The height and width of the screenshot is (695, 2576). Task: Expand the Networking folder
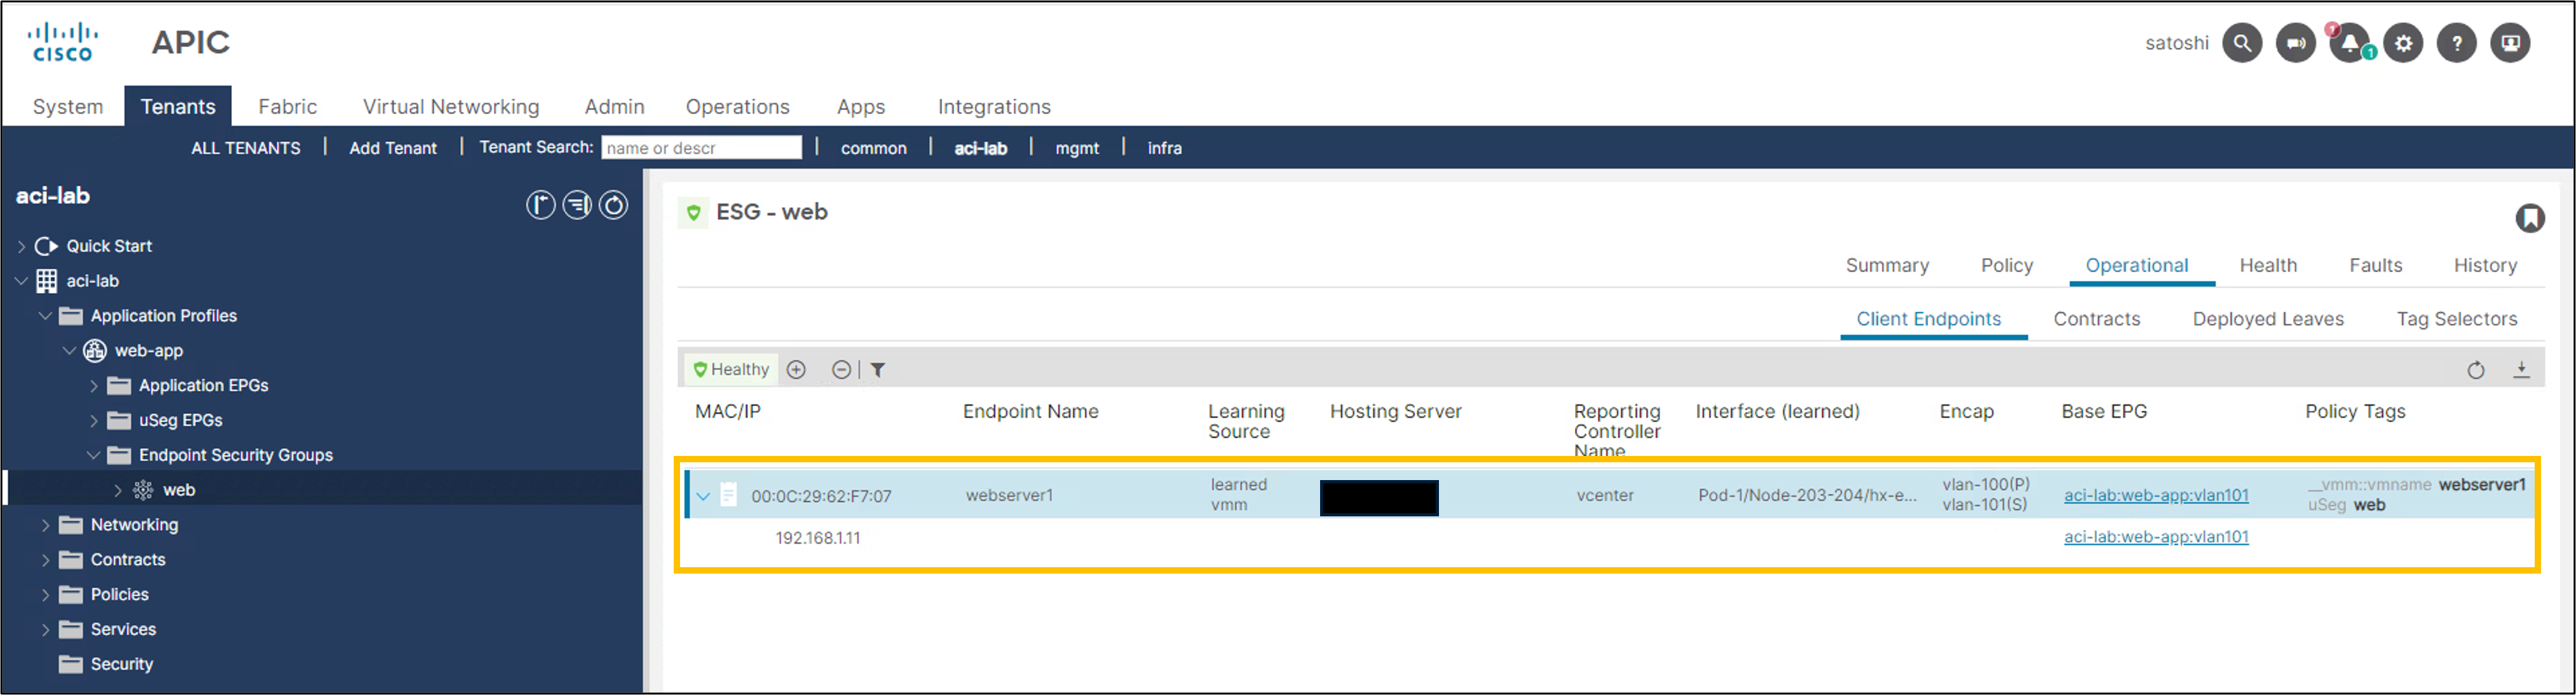point(45,525)
